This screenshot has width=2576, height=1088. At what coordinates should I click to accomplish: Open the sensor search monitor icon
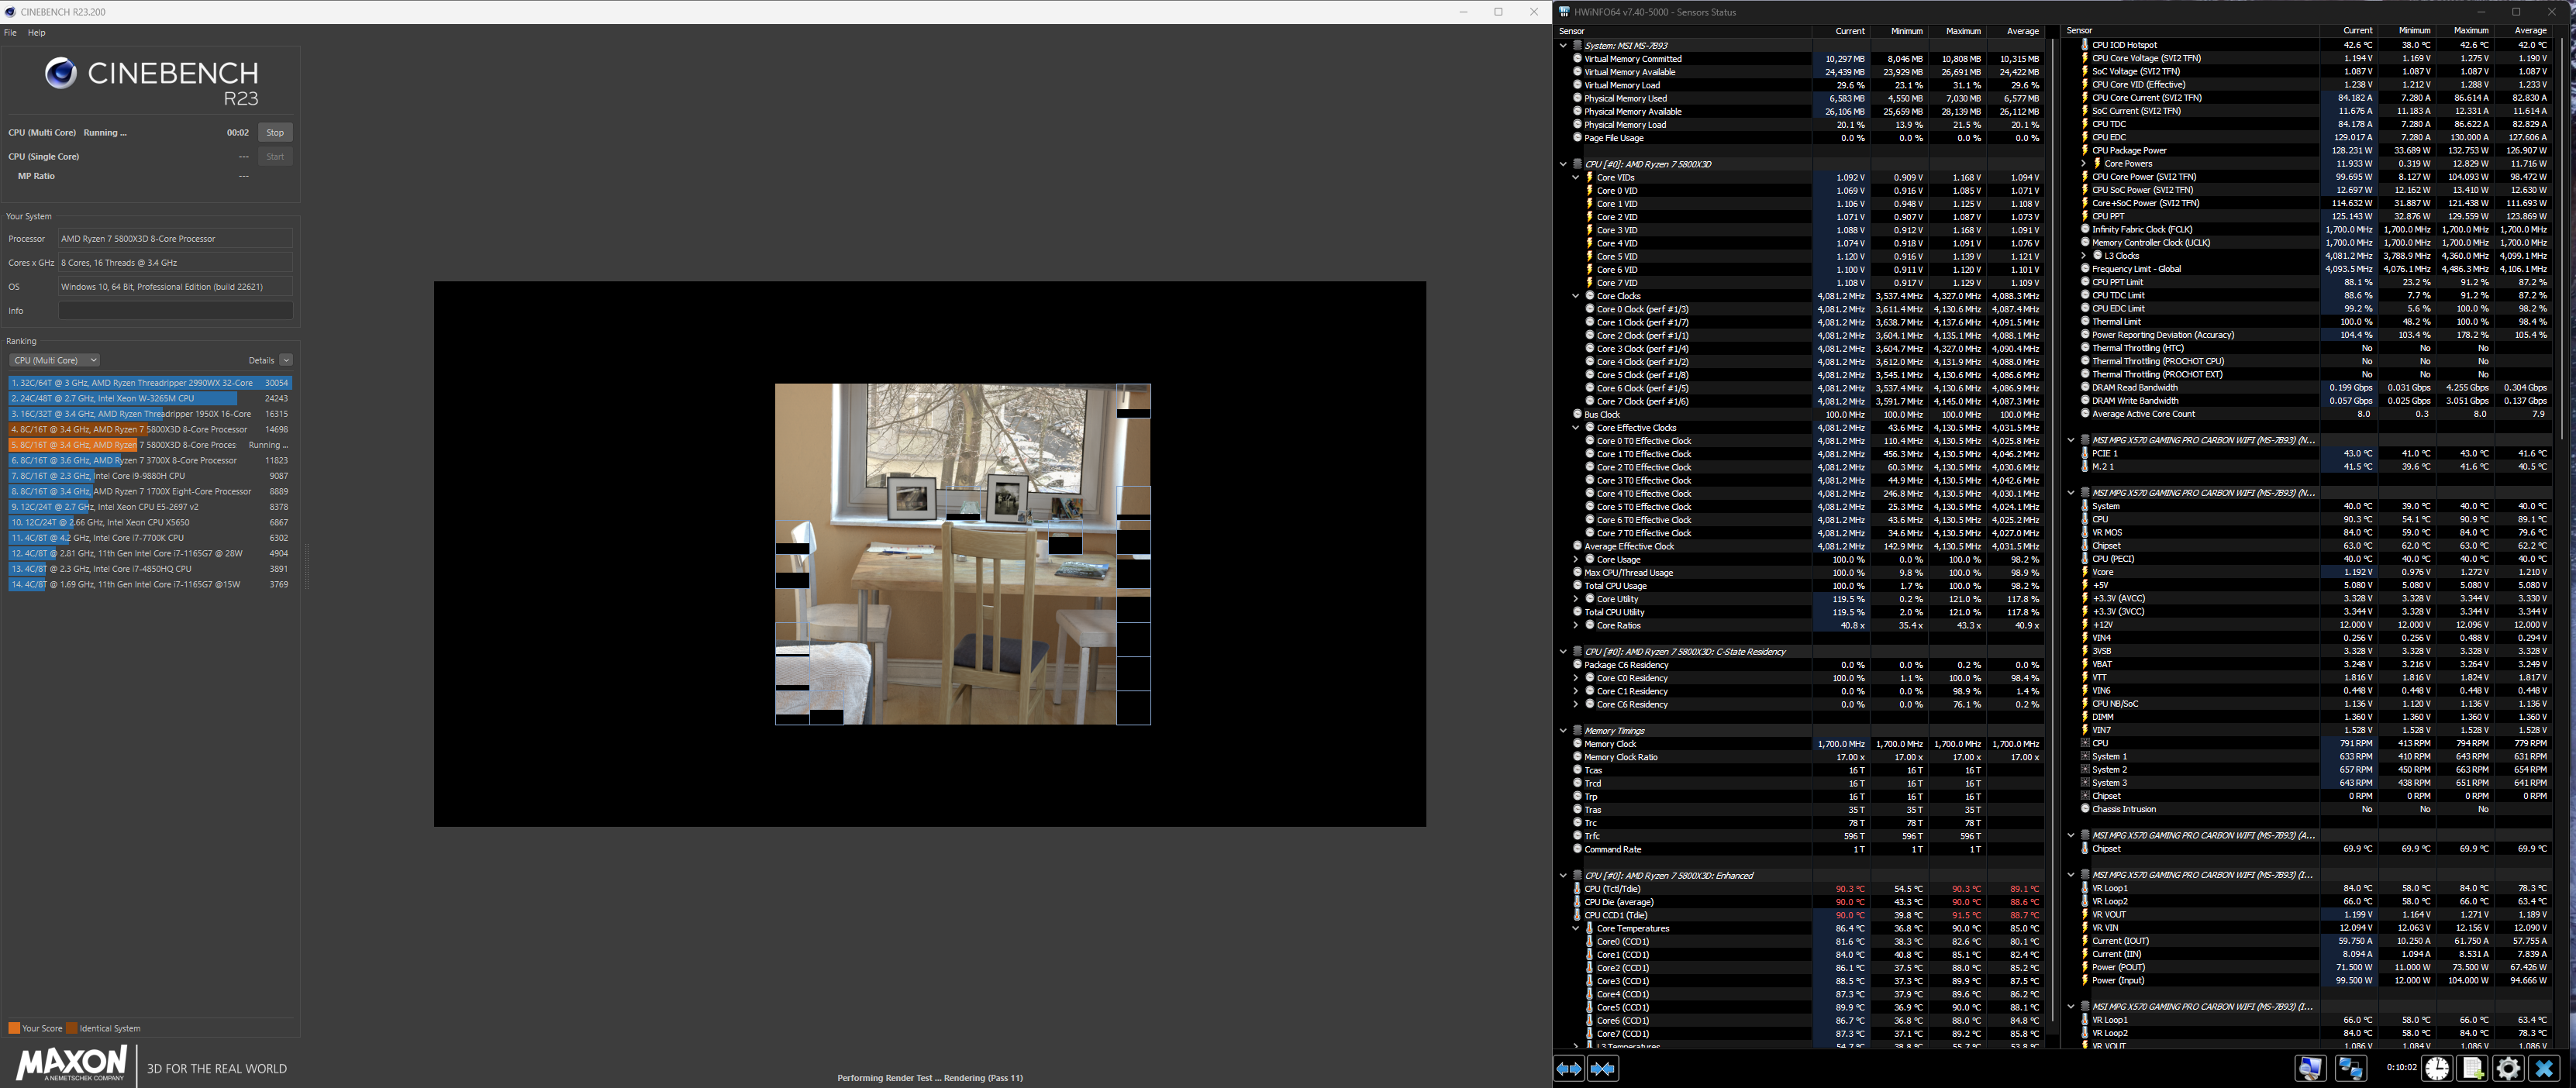pos(2310,1068)
